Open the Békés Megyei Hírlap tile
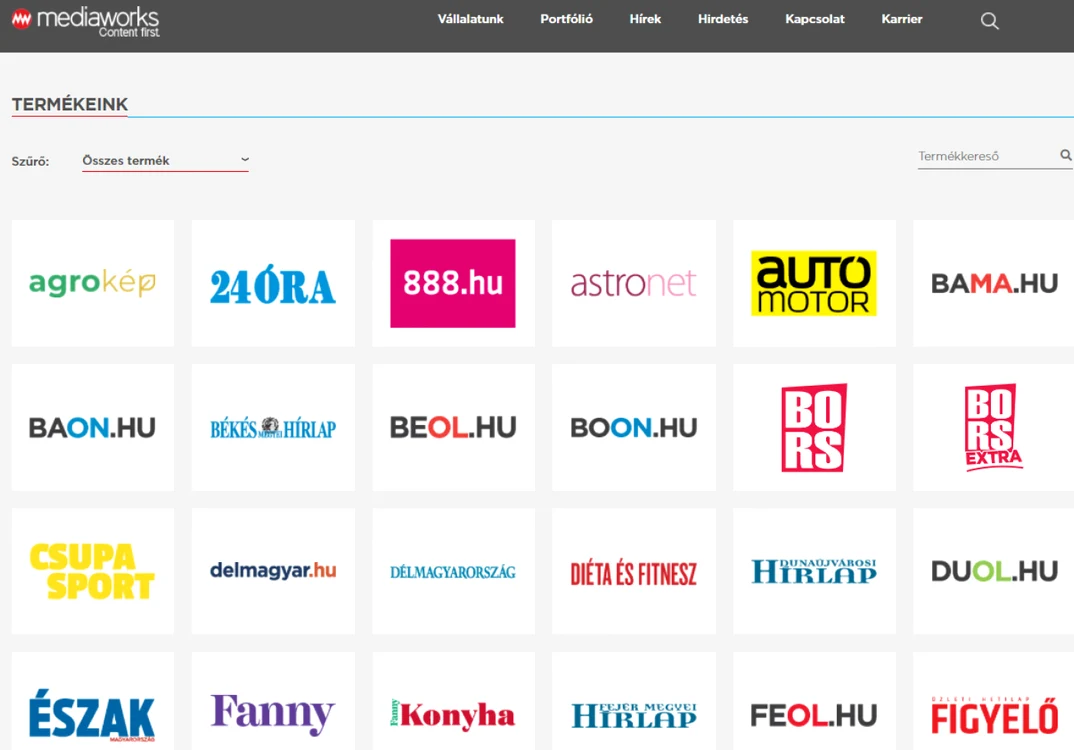The width and height of the screenshot is (1074, 750). [x=273, y=427]
